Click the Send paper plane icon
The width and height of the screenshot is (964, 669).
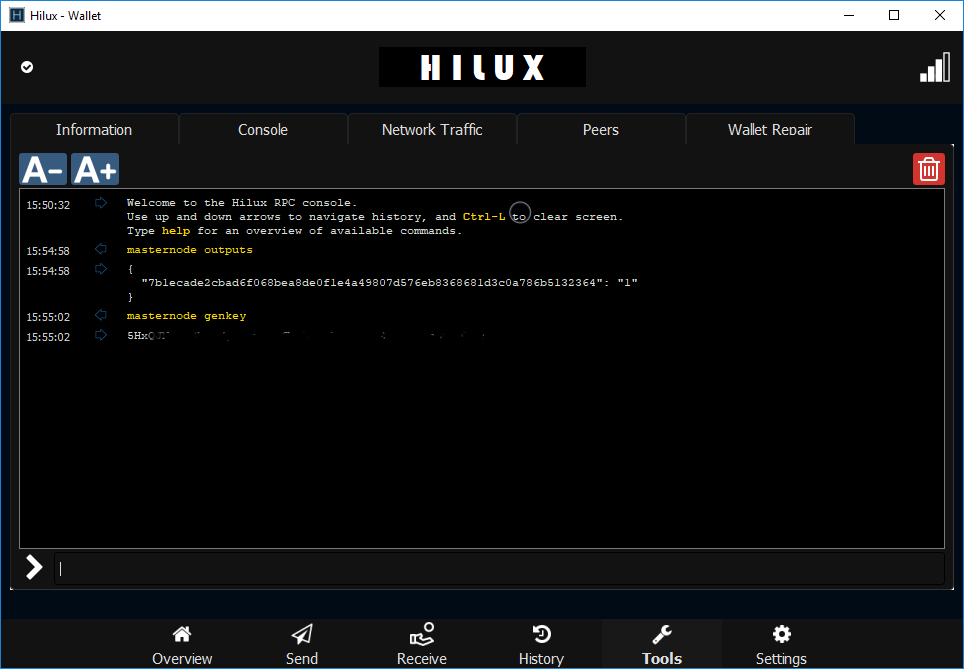[302, 633]
